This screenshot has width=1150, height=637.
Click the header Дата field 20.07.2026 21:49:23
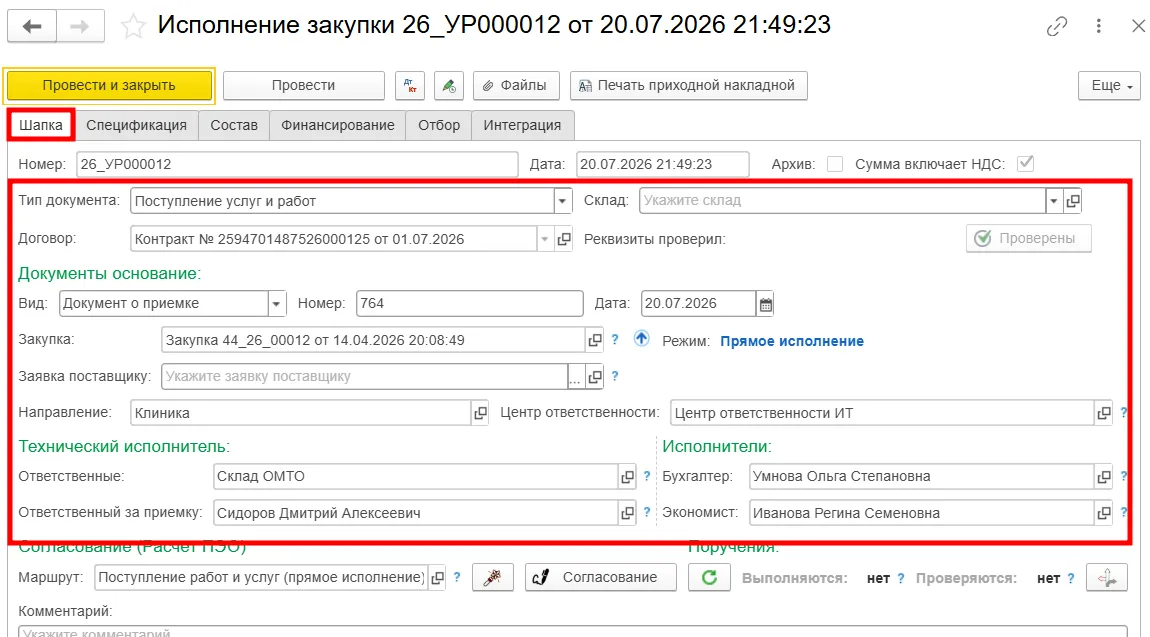[x=662, y=164]
